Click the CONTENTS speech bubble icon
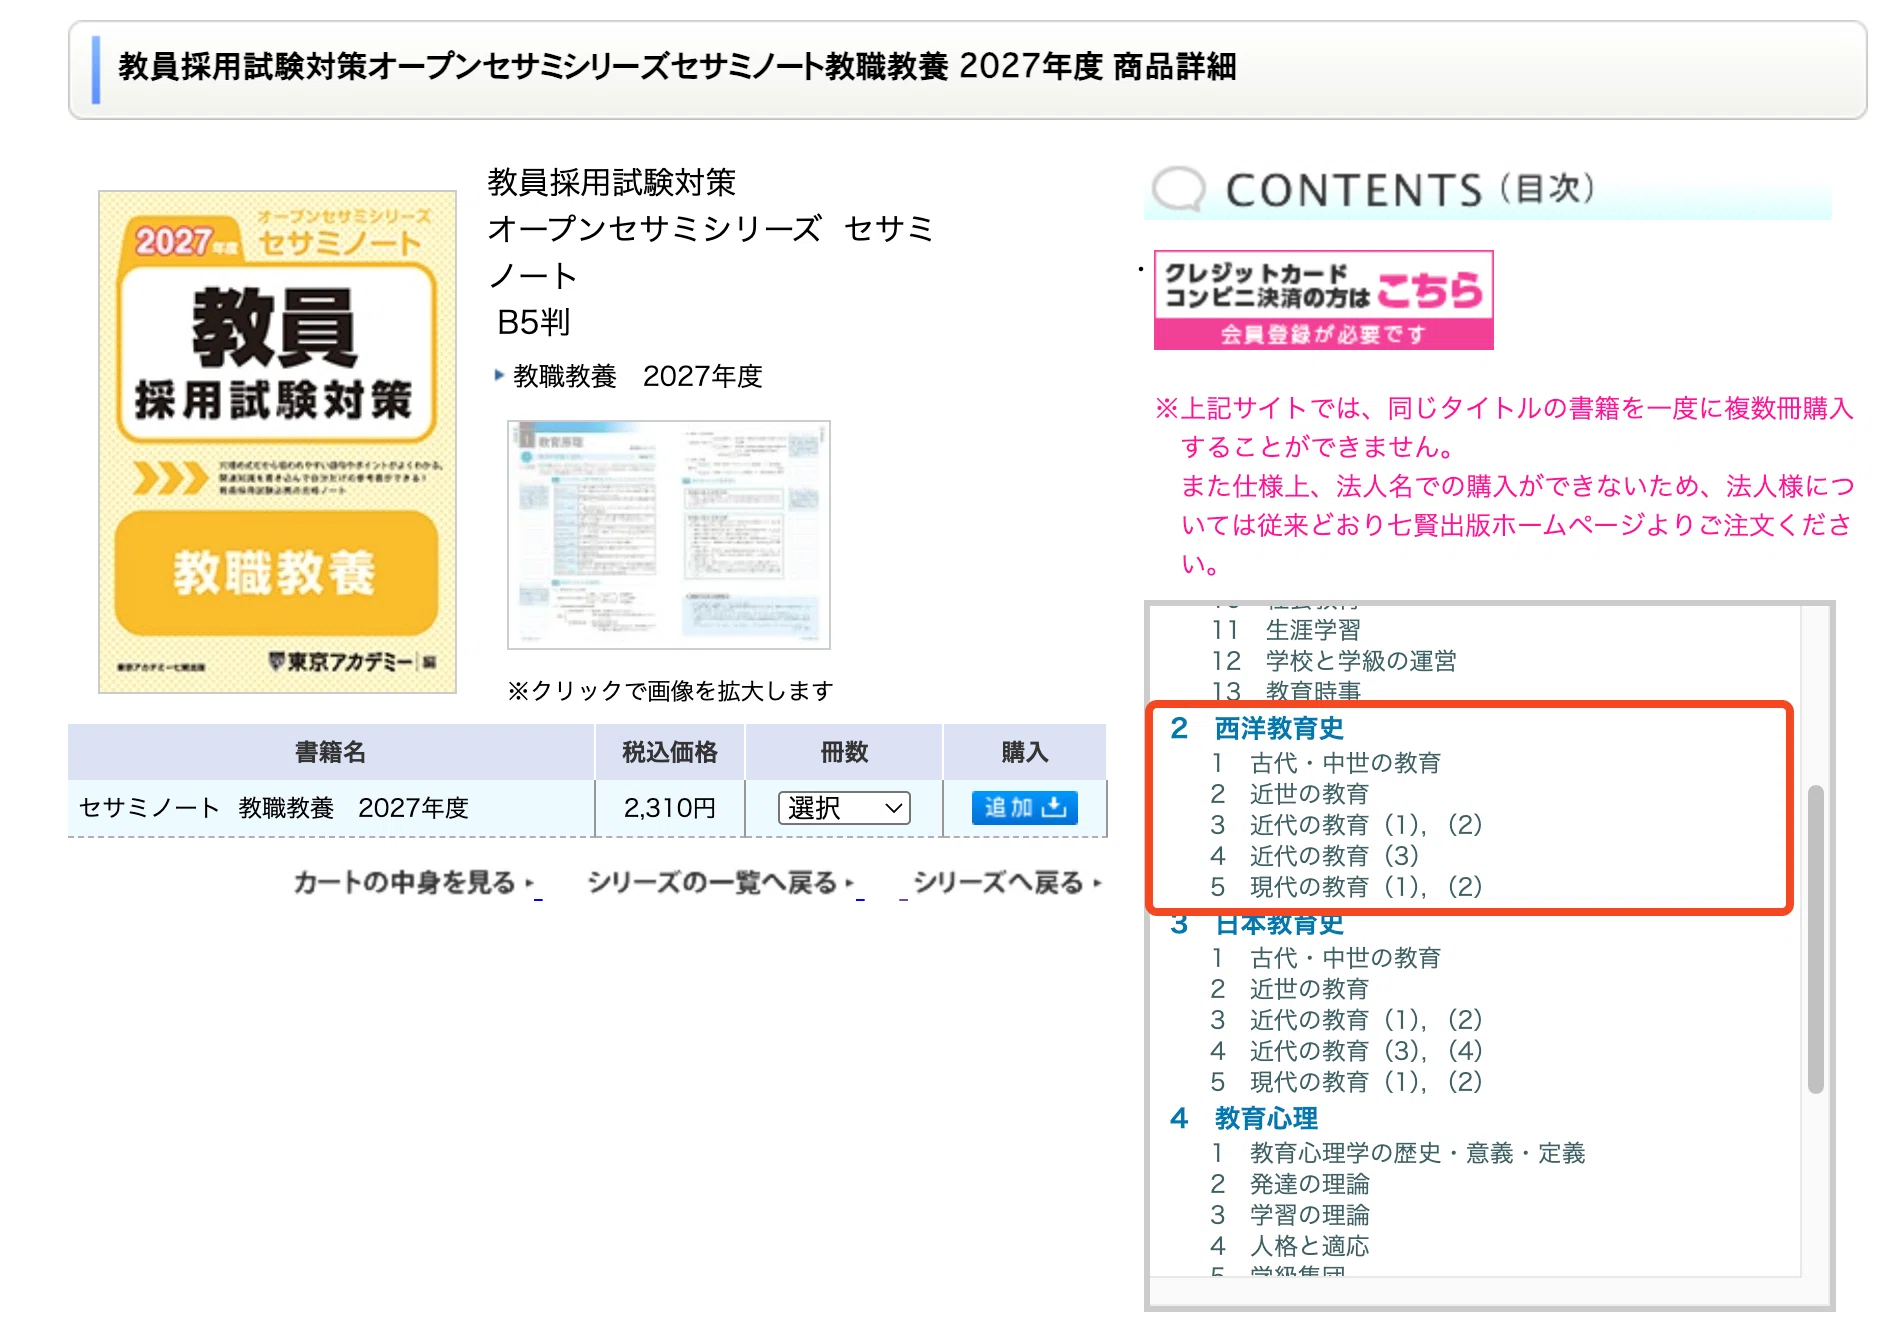Screen dimensions: 1894x1328 click(x=1179, y=189)
